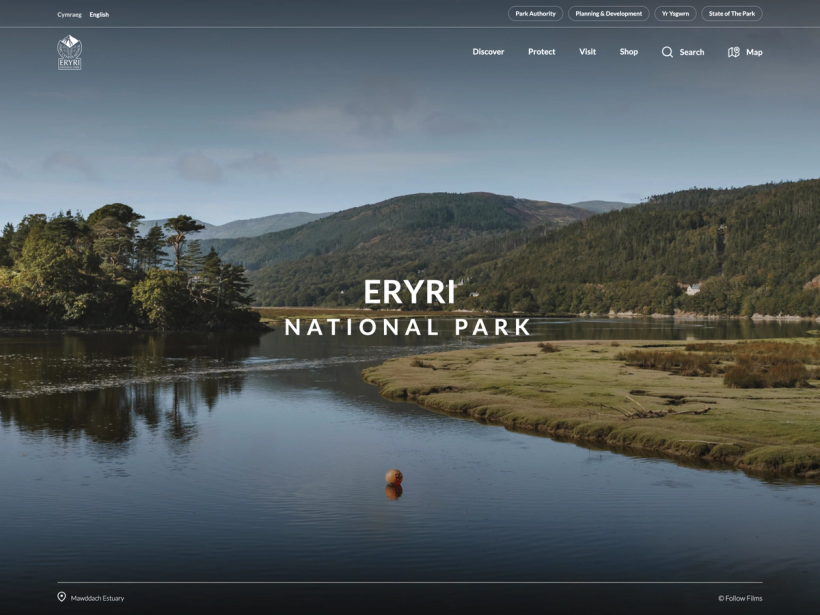Open State of The Park page
Image resolution: width=820 pixels, height=615 pixels.
click(732, 14)
